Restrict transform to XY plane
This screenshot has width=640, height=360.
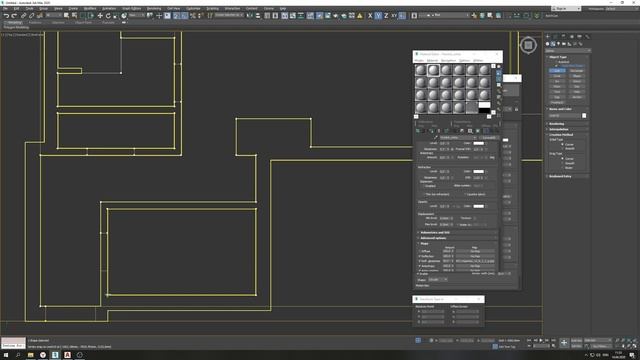pos(394,16)
